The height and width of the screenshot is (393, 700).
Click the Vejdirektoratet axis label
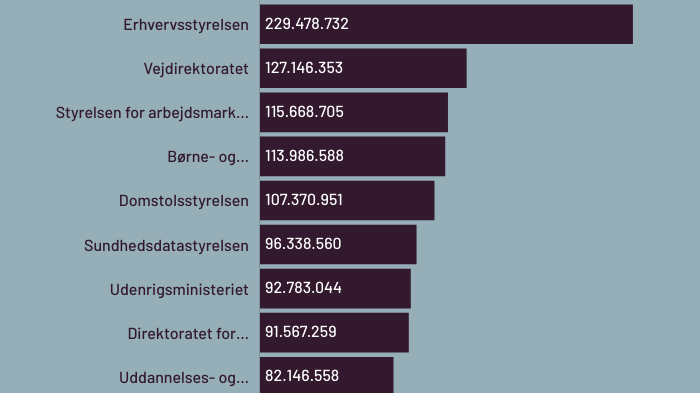pyautogui.click(x=196, y=69)
